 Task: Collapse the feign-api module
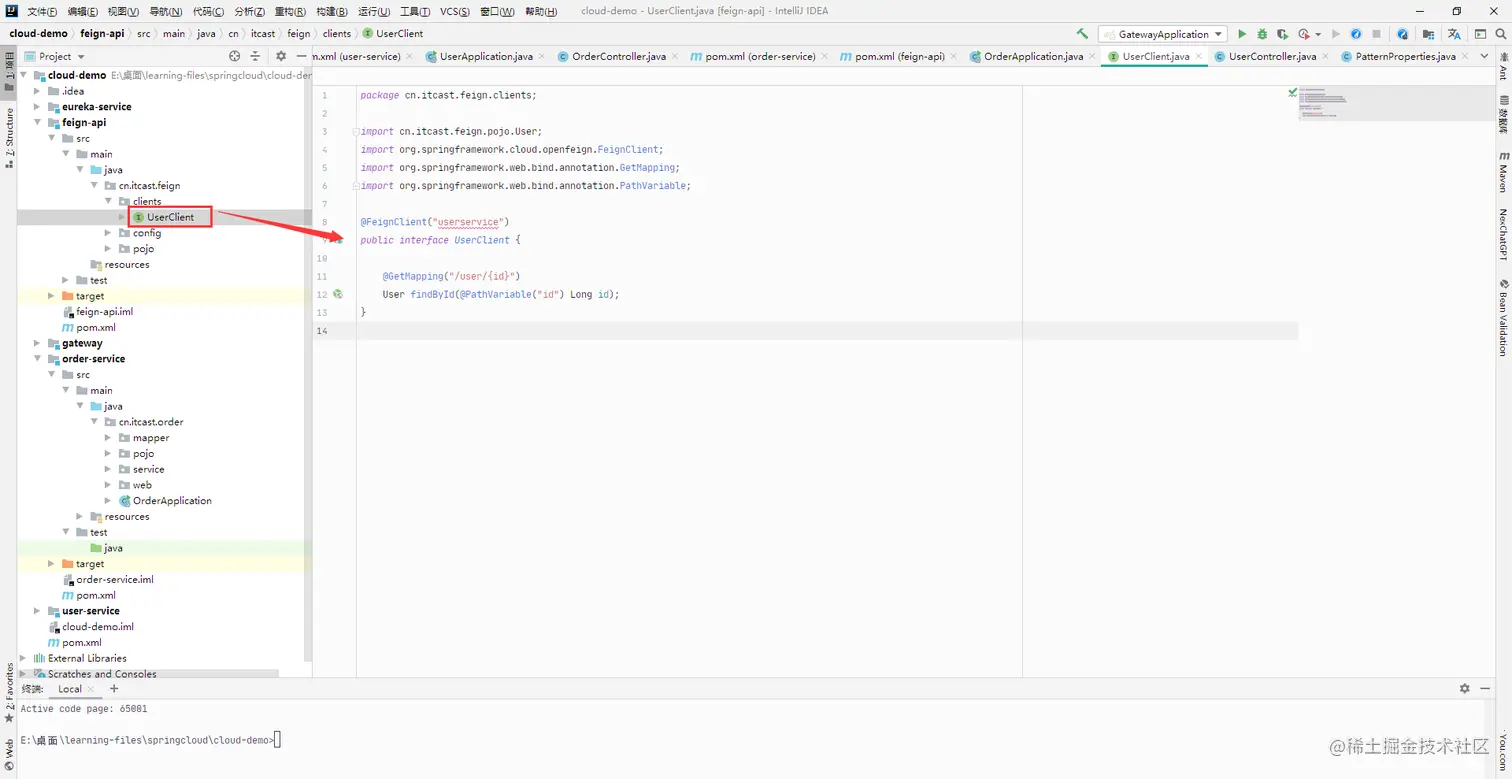click(38, 123)
